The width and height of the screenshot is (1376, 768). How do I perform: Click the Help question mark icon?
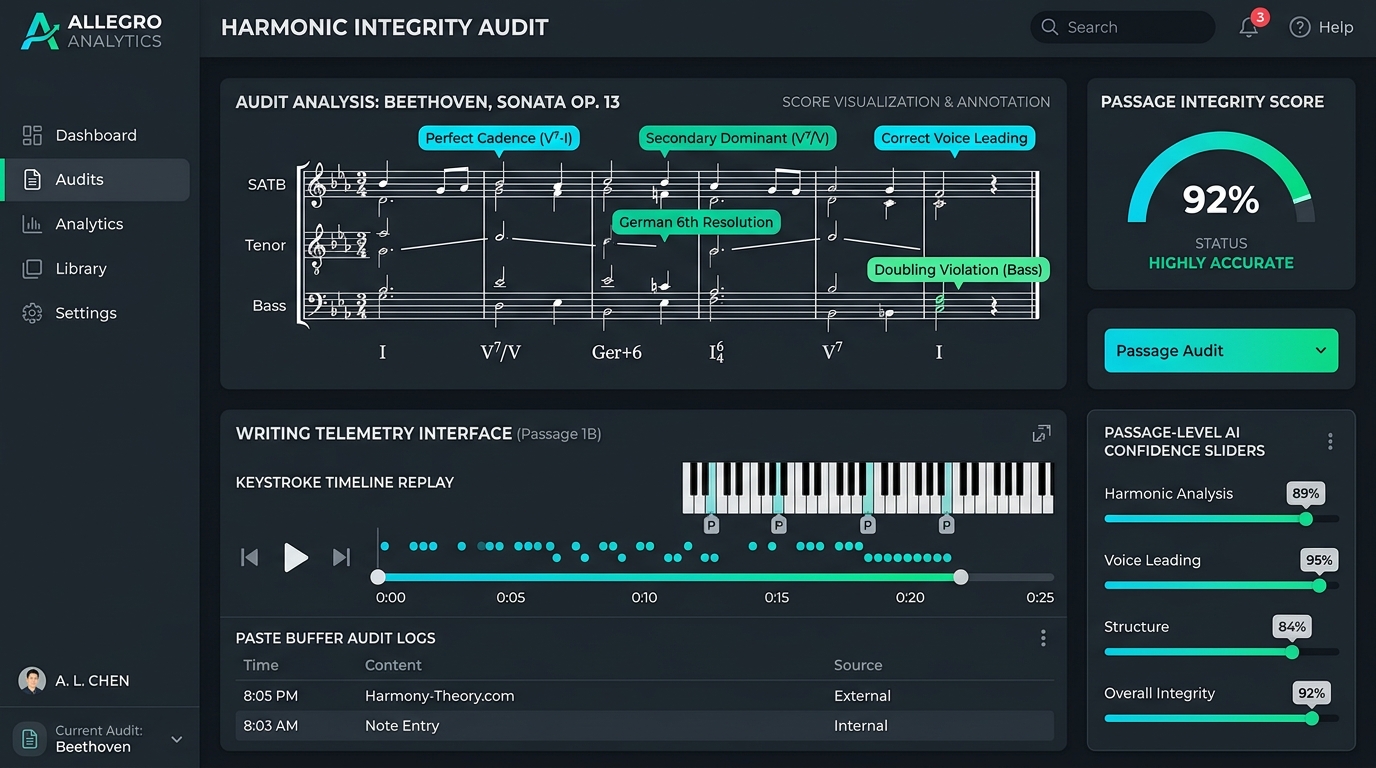(x=1300, y=28)
